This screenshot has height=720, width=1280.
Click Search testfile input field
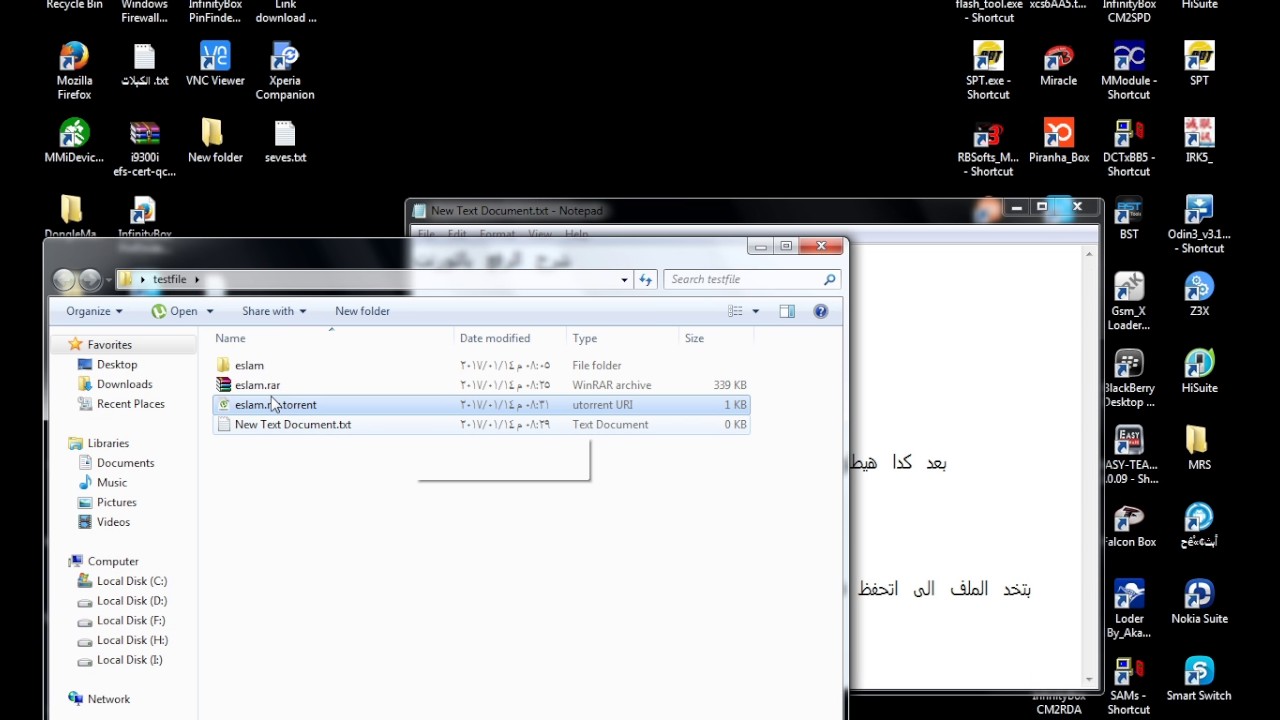[x=754, y=280]
